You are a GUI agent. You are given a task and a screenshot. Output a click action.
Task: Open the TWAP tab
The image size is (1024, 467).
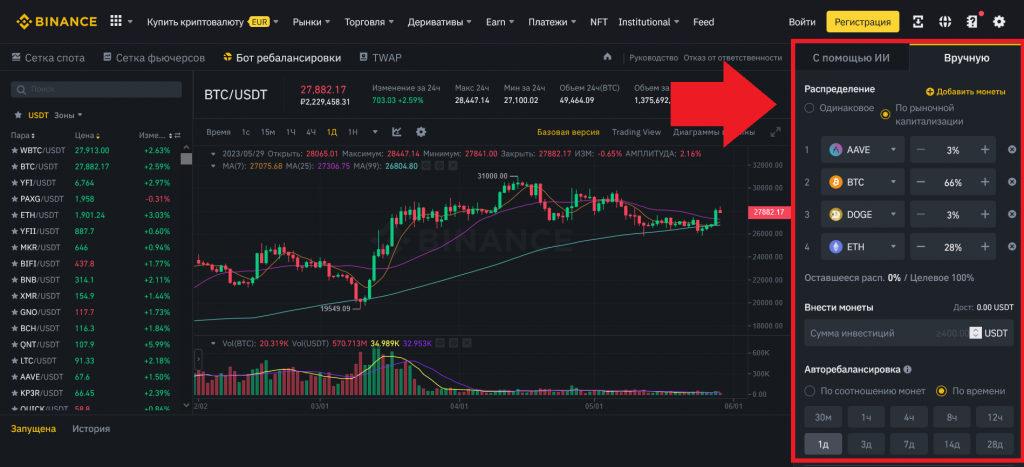(x=379, y=58)
